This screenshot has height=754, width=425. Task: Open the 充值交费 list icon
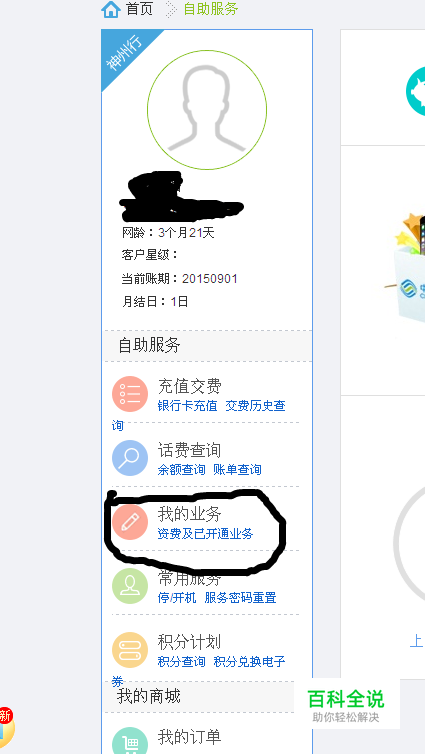pyautogui.click(x=130, y=394)
